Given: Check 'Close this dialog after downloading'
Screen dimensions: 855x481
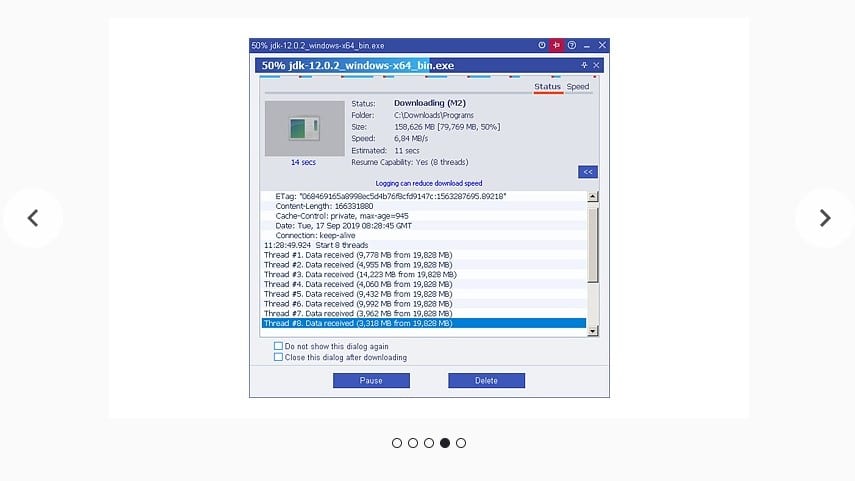Looking at the screenshot, I should click(278, 357).
